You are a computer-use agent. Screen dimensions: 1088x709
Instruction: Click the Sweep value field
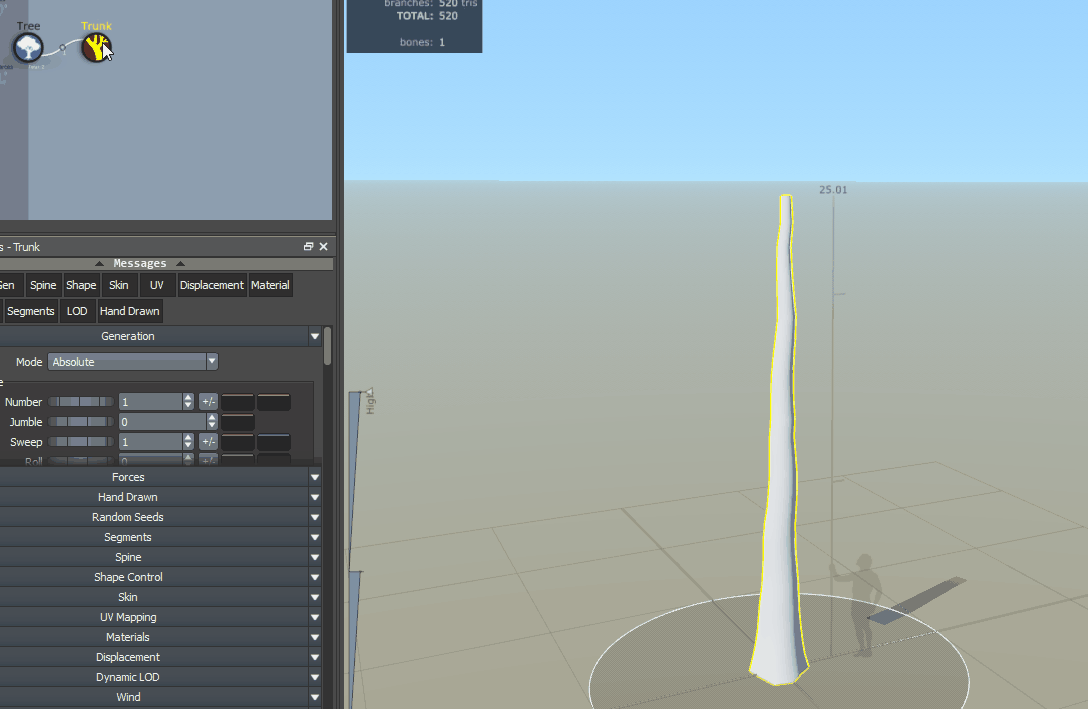point(151,443)
